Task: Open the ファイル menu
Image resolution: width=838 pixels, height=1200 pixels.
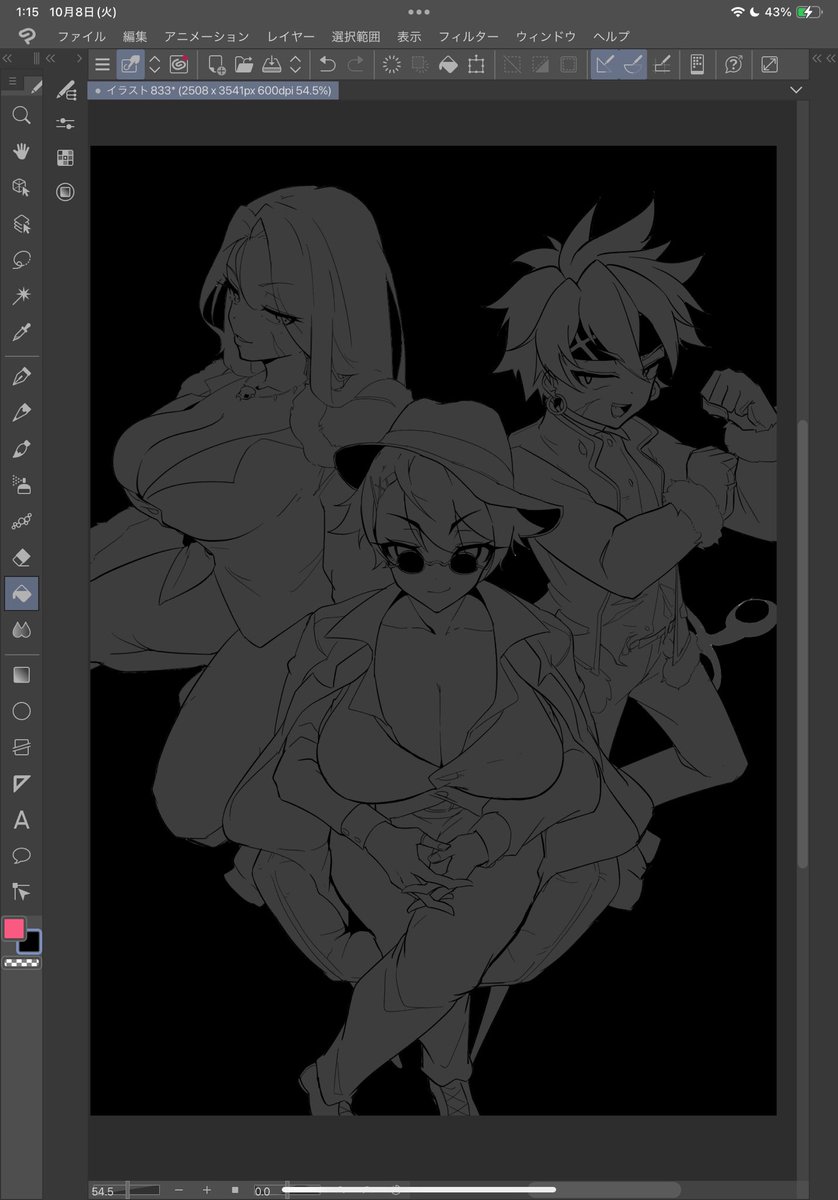Action: click(81, 36)
